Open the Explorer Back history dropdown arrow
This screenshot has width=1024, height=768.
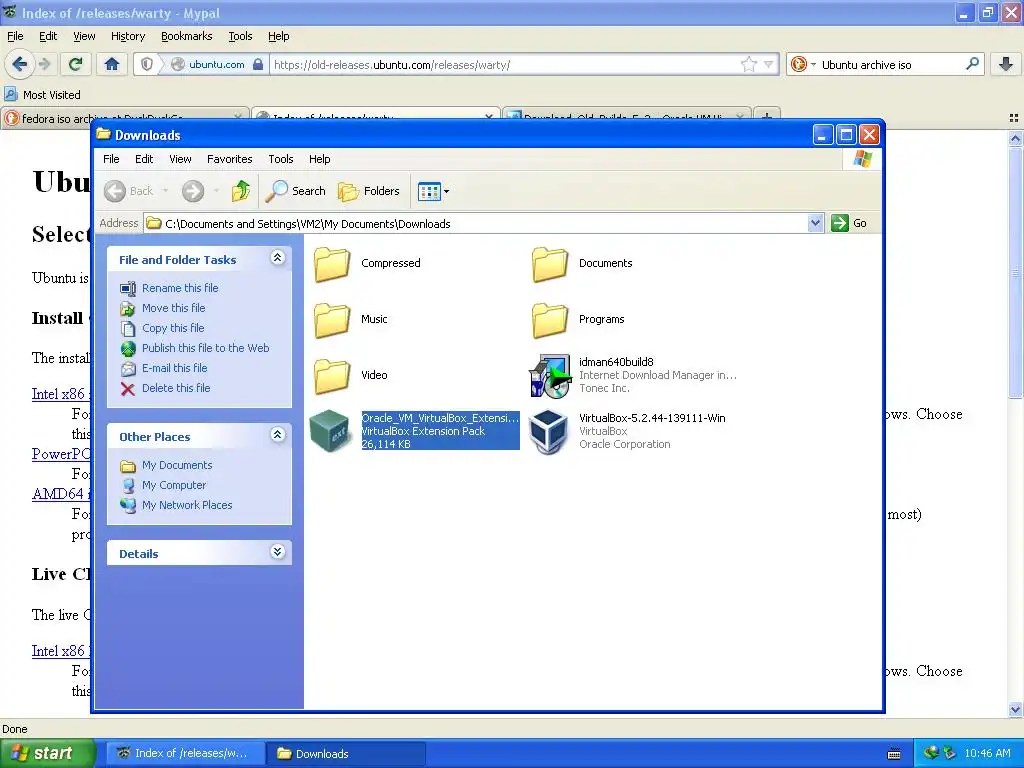tap(165, 191)
